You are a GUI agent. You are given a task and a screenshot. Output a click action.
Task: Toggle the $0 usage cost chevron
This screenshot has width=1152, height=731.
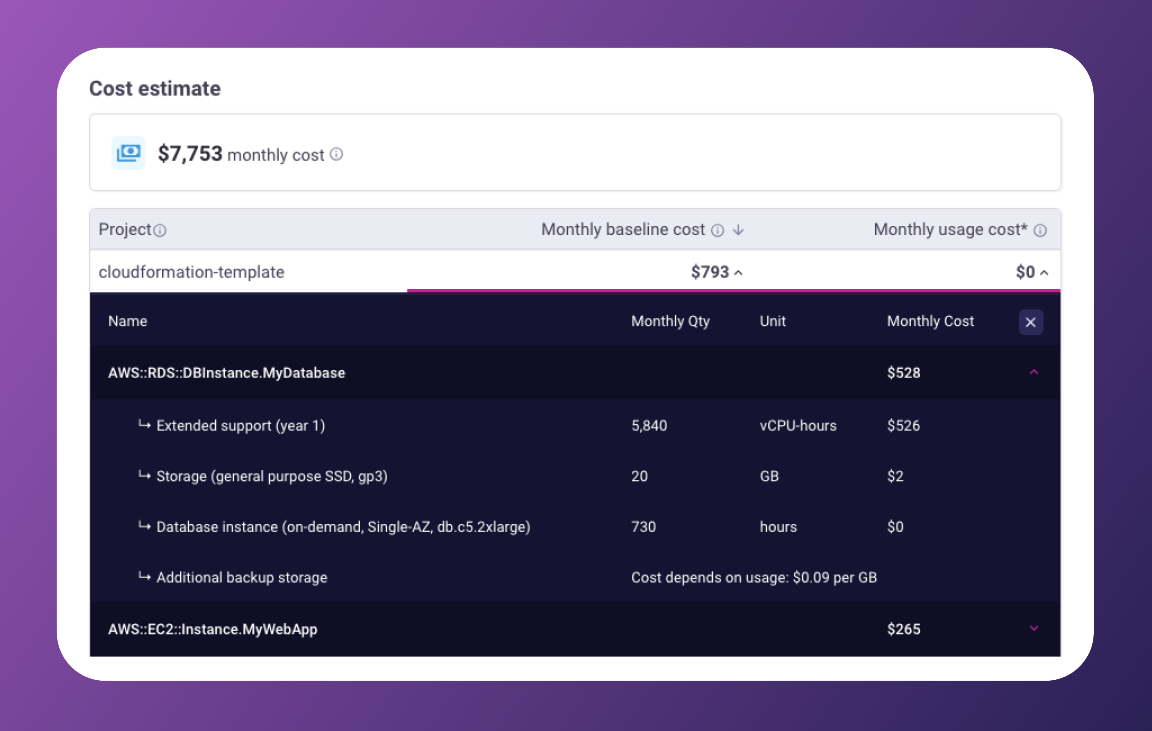coord(1043,273)
